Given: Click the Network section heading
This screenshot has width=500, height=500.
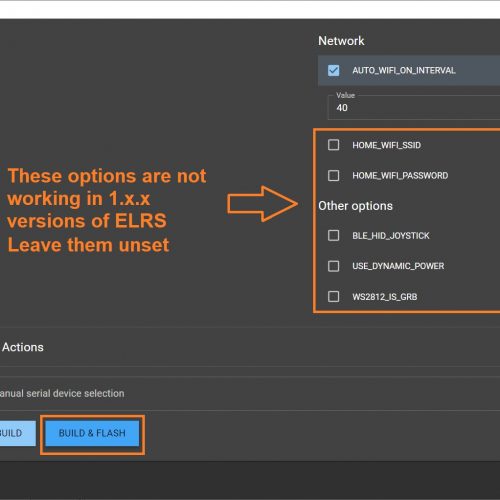Looking at the screenshot, I should click(x=341, y=41).
